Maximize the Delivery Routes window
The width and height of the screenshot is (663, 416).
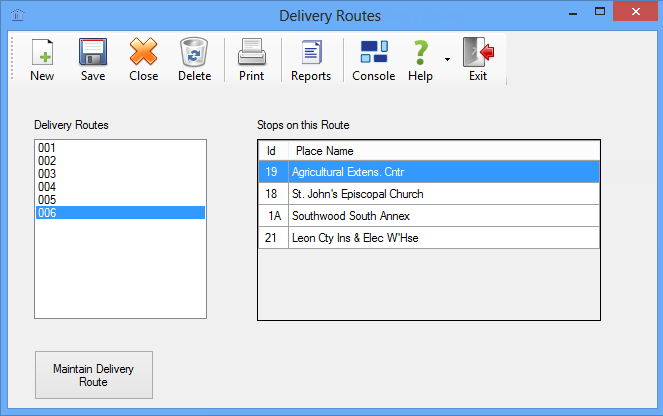coord(600,12)
